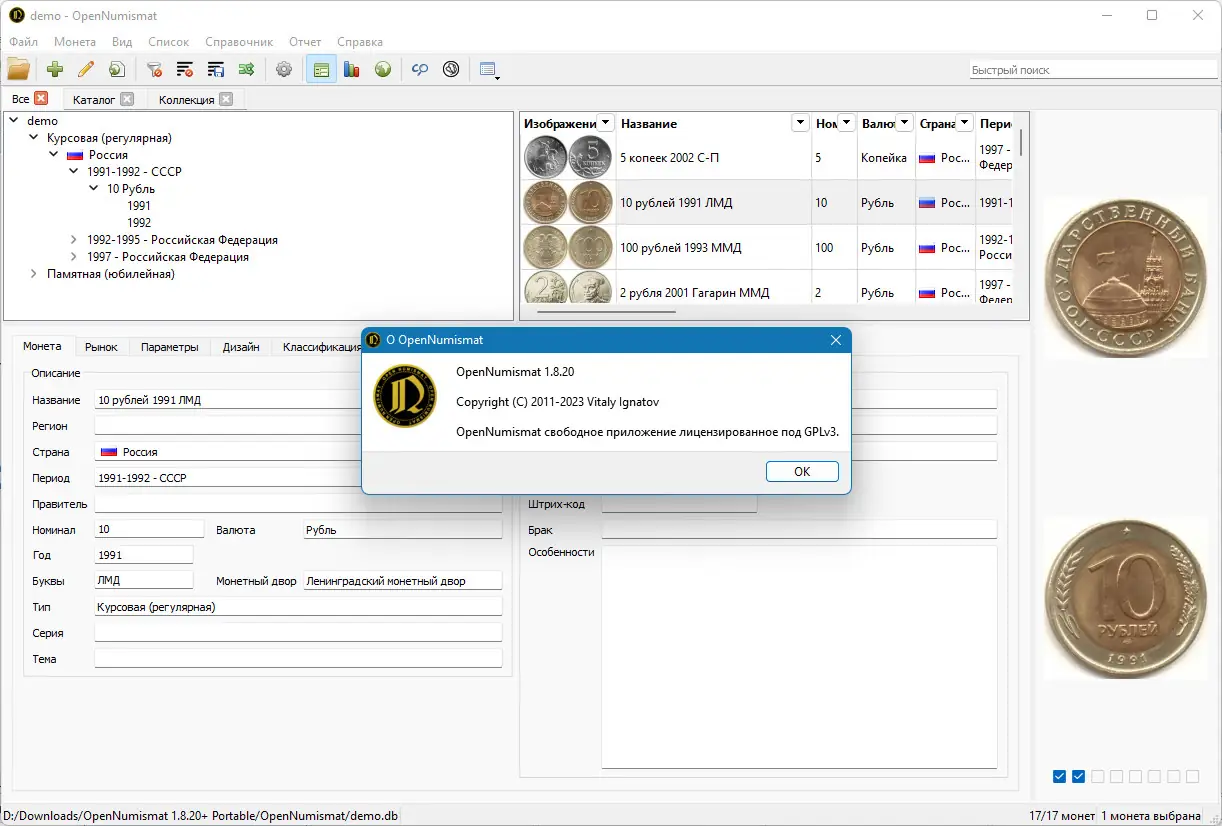This screenshot has height=826, width=1222.
Task: Click the round black coin toolbar icon
Action: [451, 70]
